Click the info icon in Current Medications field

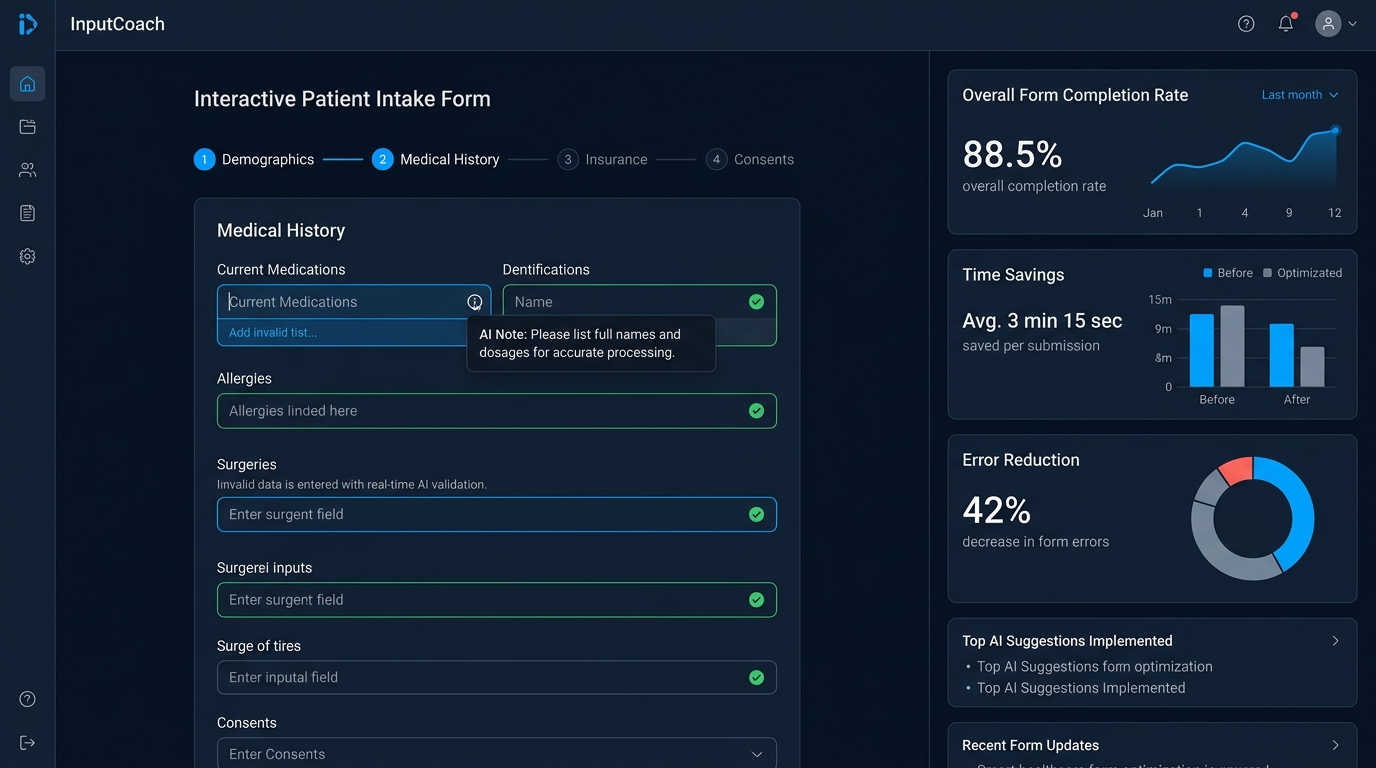click(x=475, y=301)
